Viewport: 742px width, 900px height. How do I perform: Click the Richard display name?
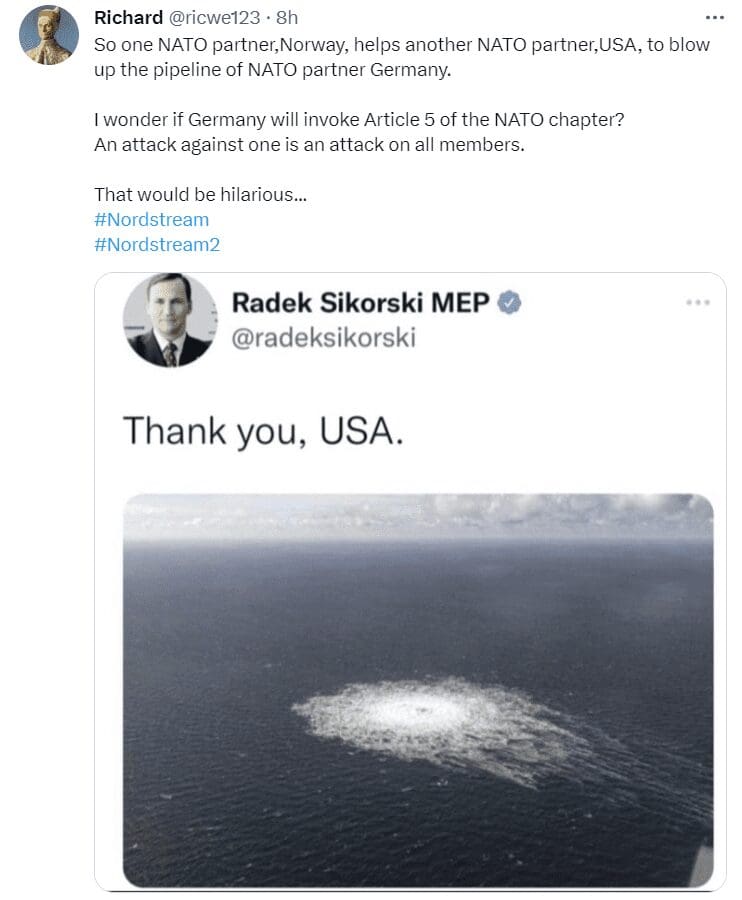pyautogui.click(x=129, y=18)
